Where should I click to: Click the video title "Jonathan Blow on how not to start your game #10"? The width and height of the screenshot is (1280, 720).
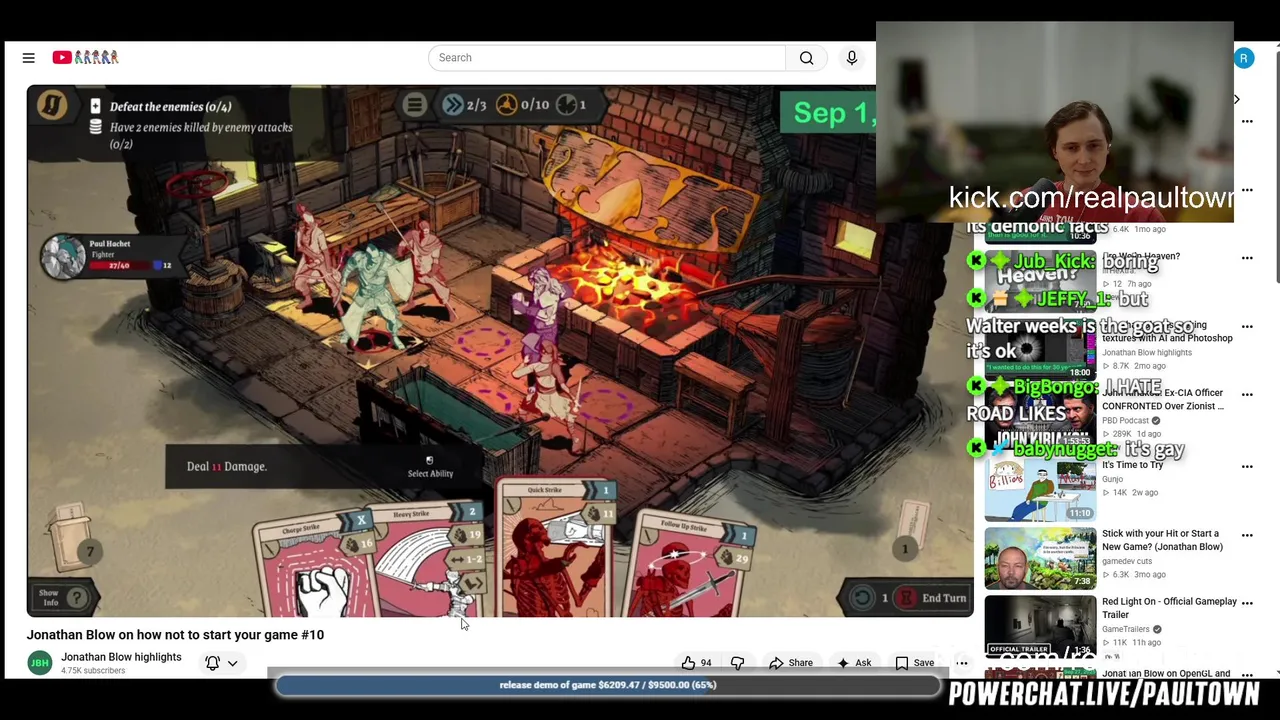[175, 635]
